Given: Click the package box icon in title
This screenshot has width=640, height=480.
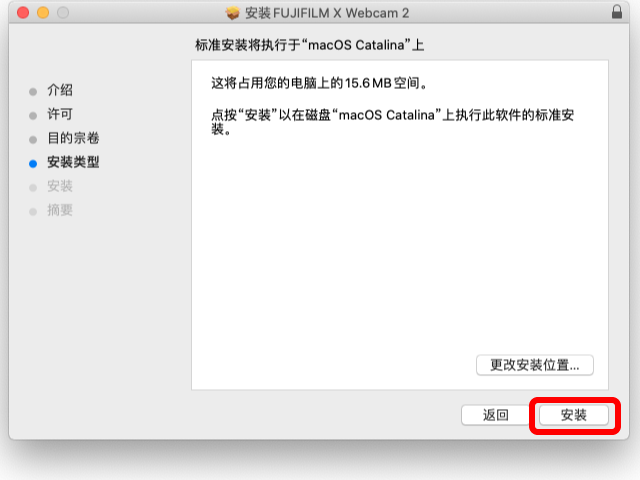Looking at the screenshot, I should 233,13.
